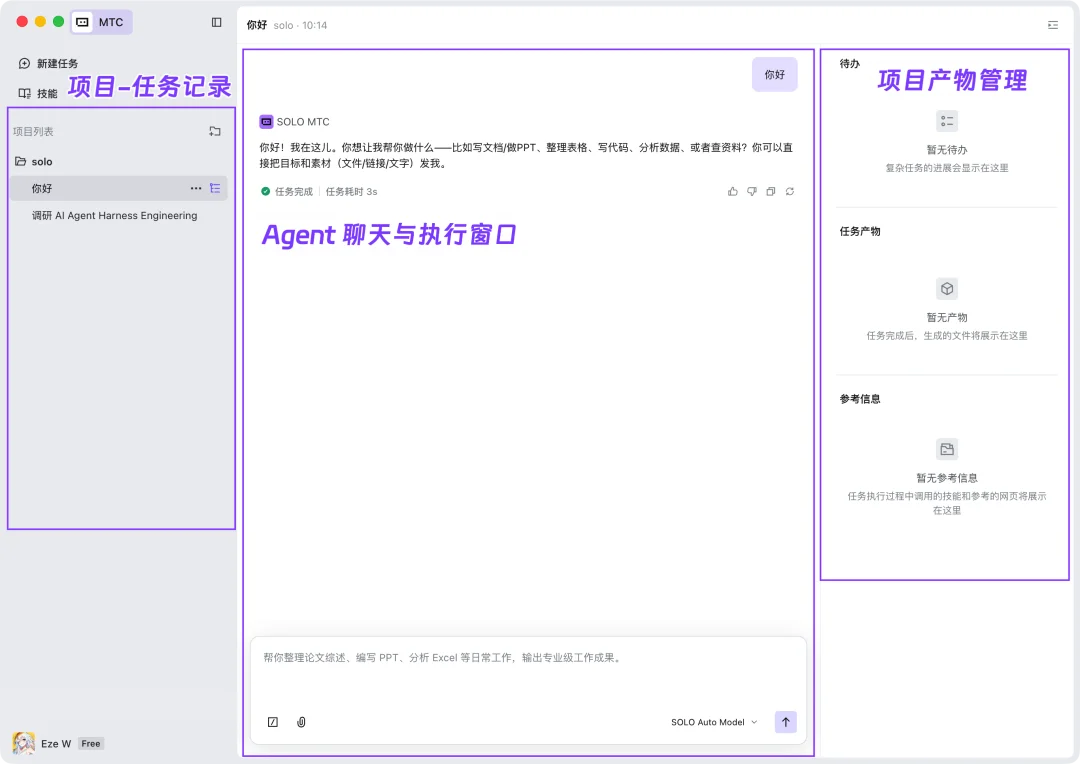This screenshot has height=764, width=1080.
Task: Click the image icon under 参考信息
Action: tap(947, 449)
